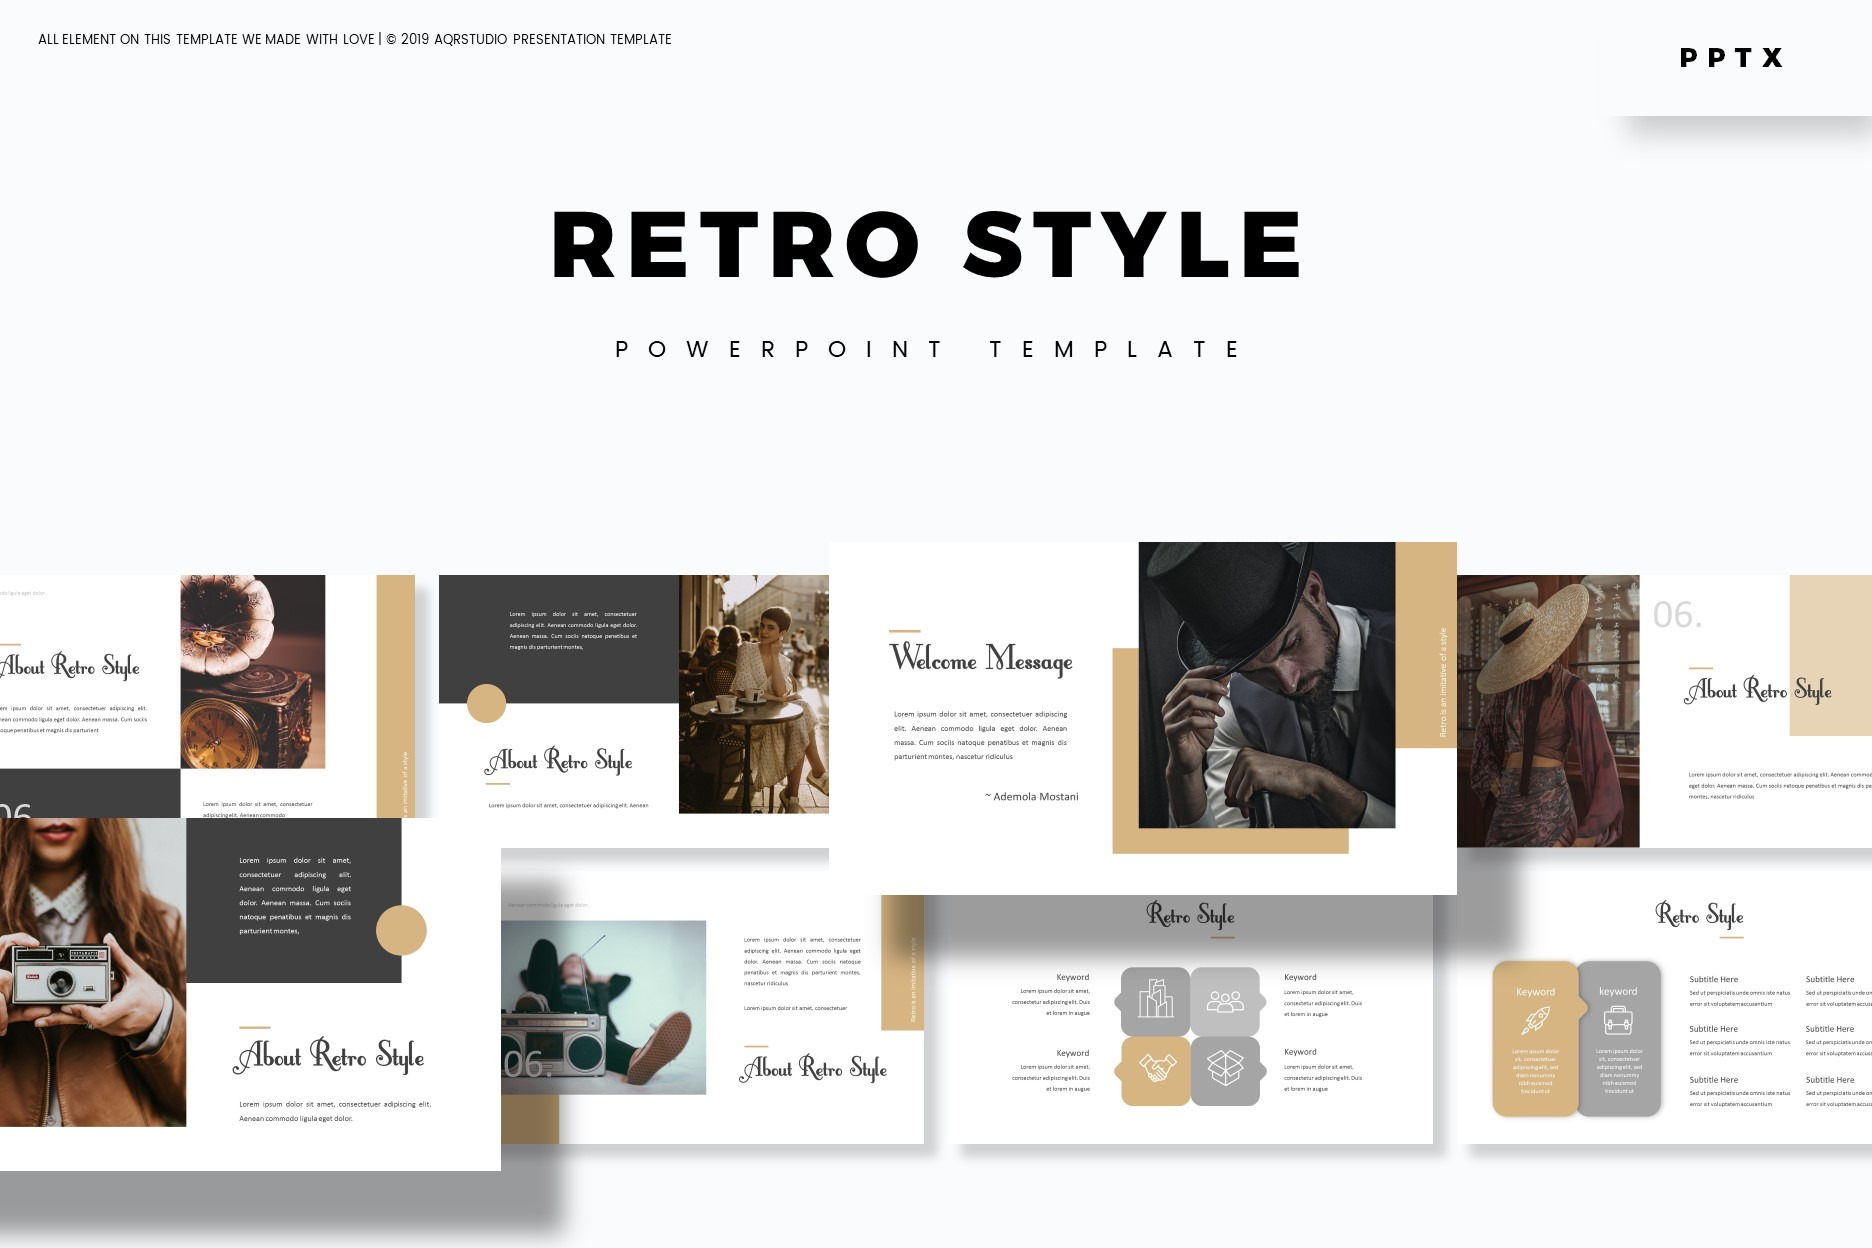Image resolution: width=1872 pixels, height=1248 pixels.
Task: Select the gold circle on cafe slide
Action: 487,703
